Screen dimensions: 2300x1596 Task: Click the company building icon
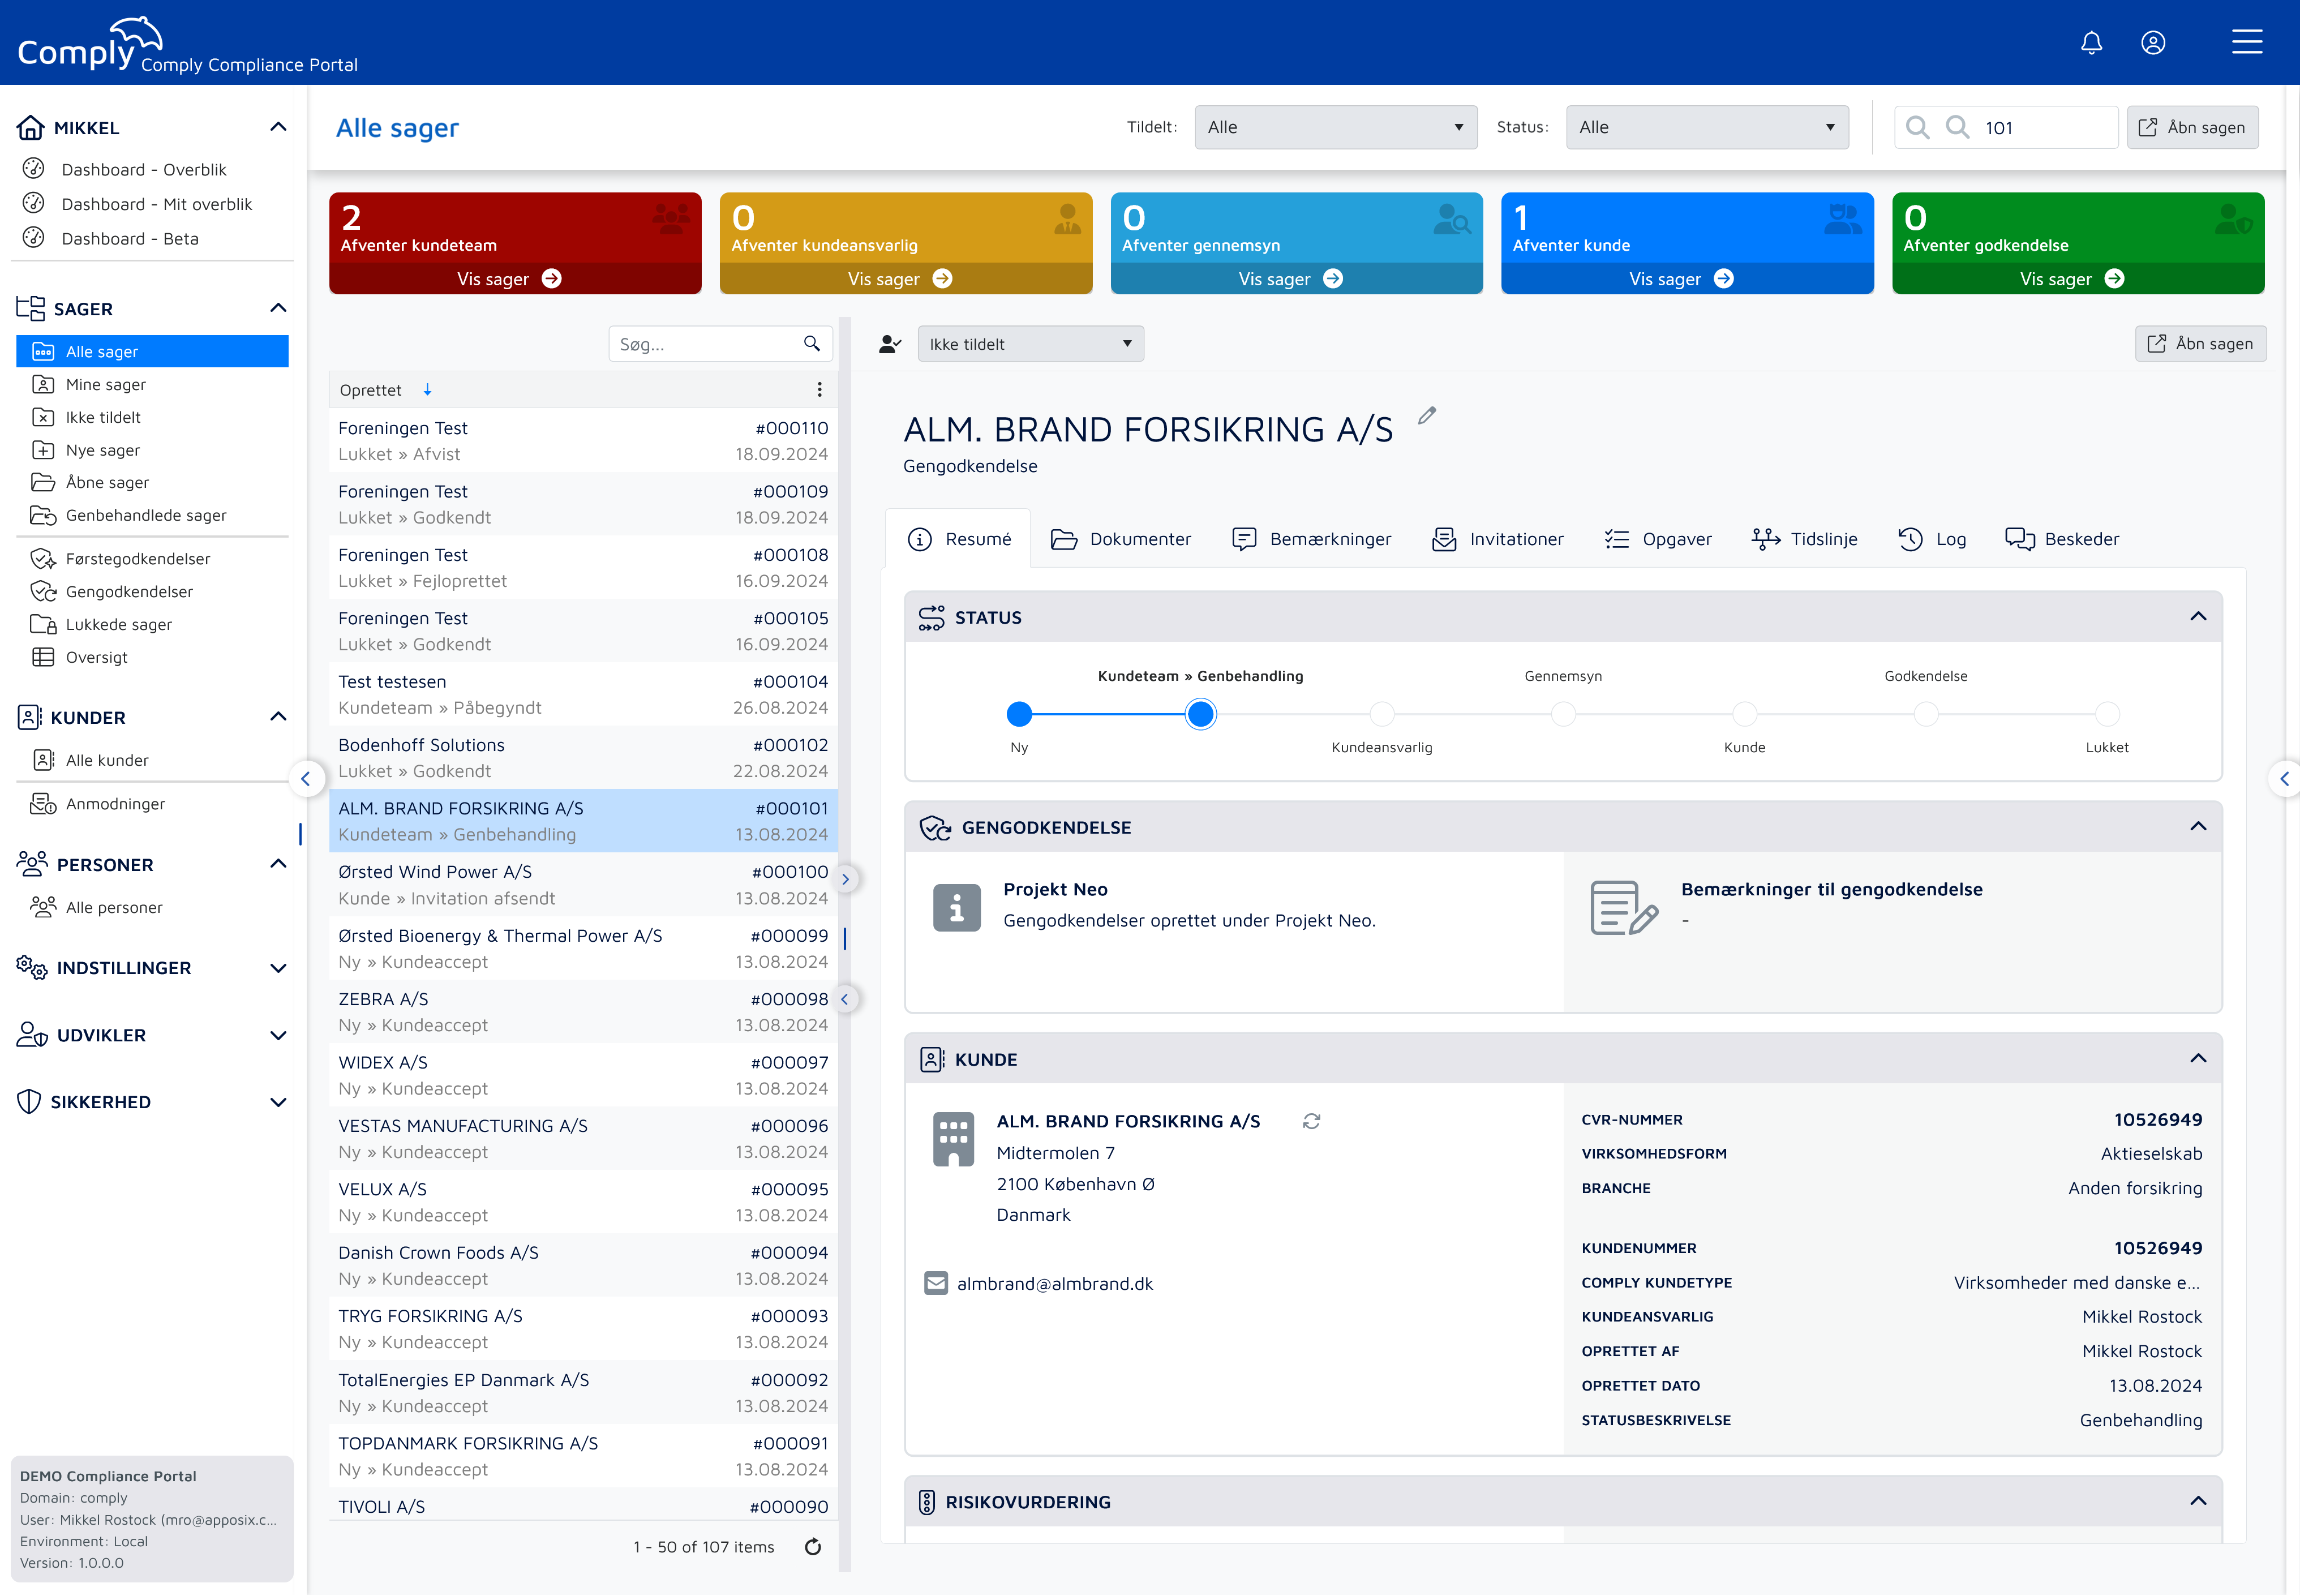point(953,1139)
